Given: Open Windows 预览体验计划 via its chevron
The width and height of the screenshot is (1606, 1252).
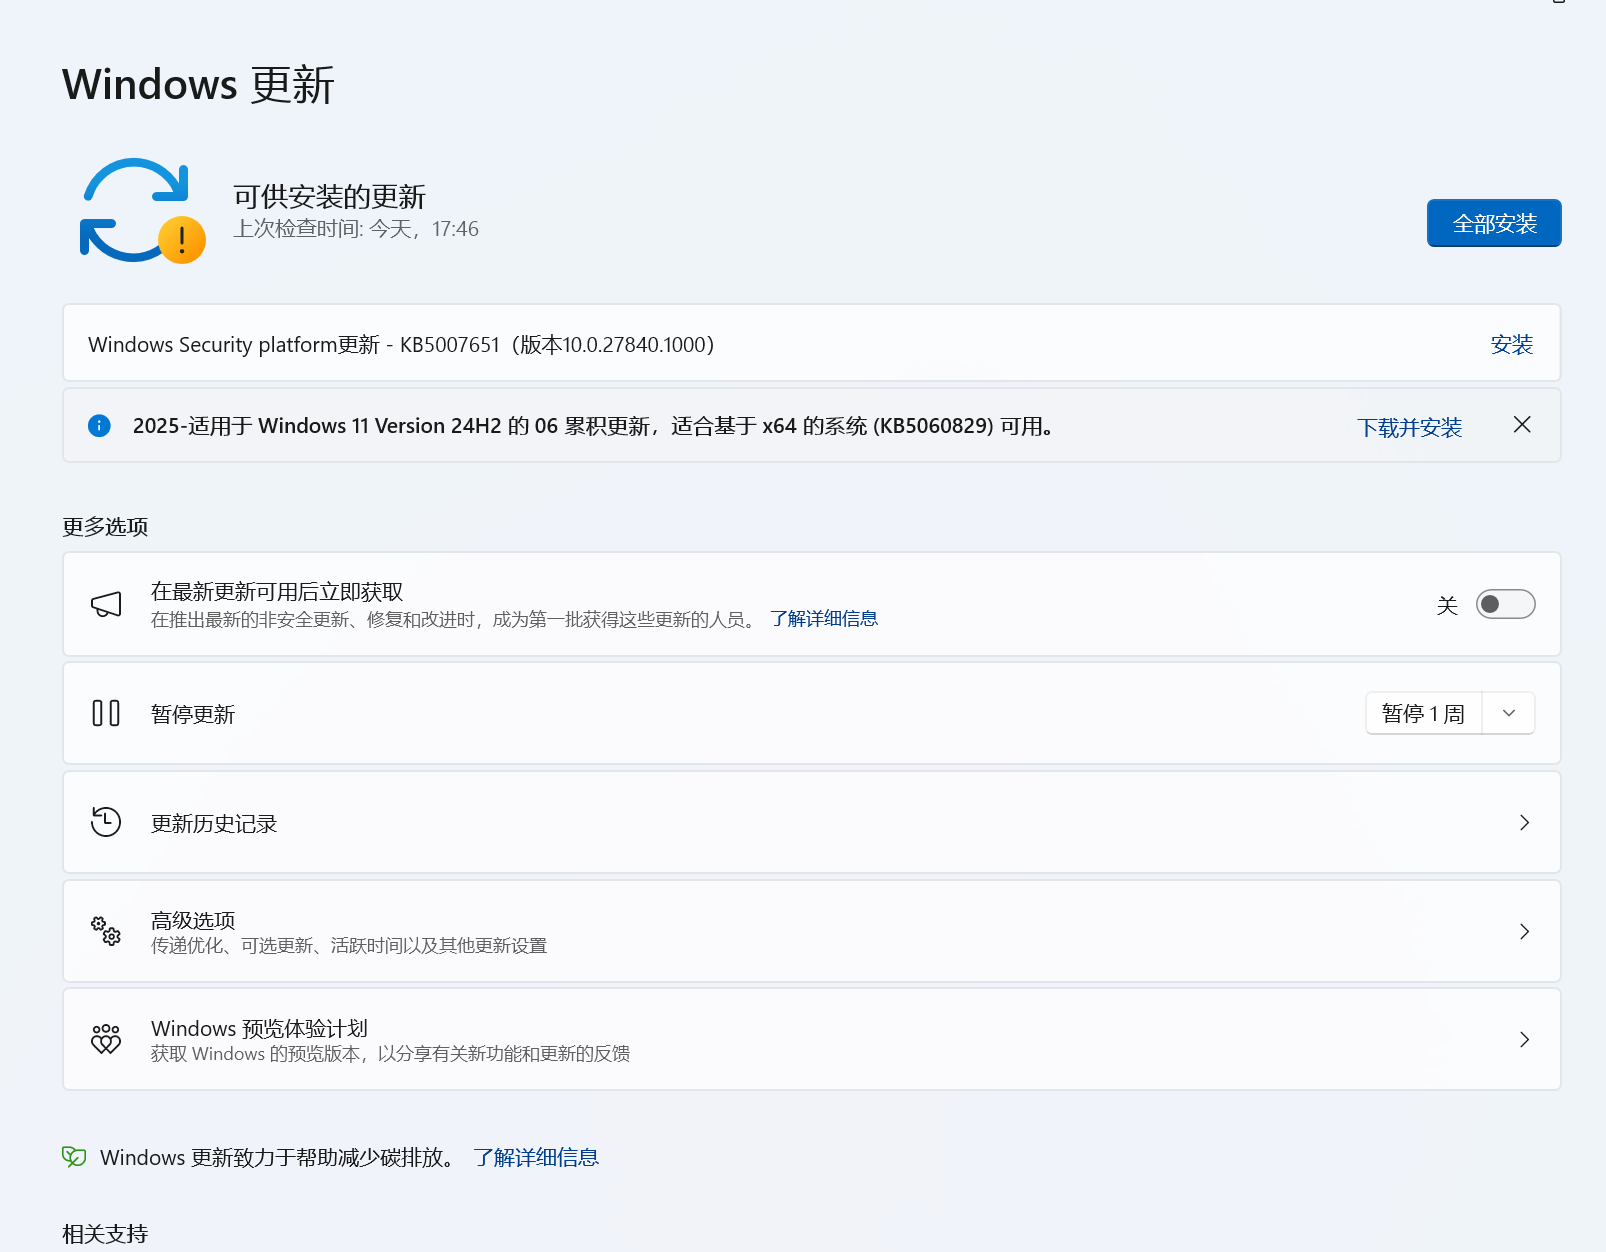Looking at the screenshot, I should [x=1524, y=1039].
